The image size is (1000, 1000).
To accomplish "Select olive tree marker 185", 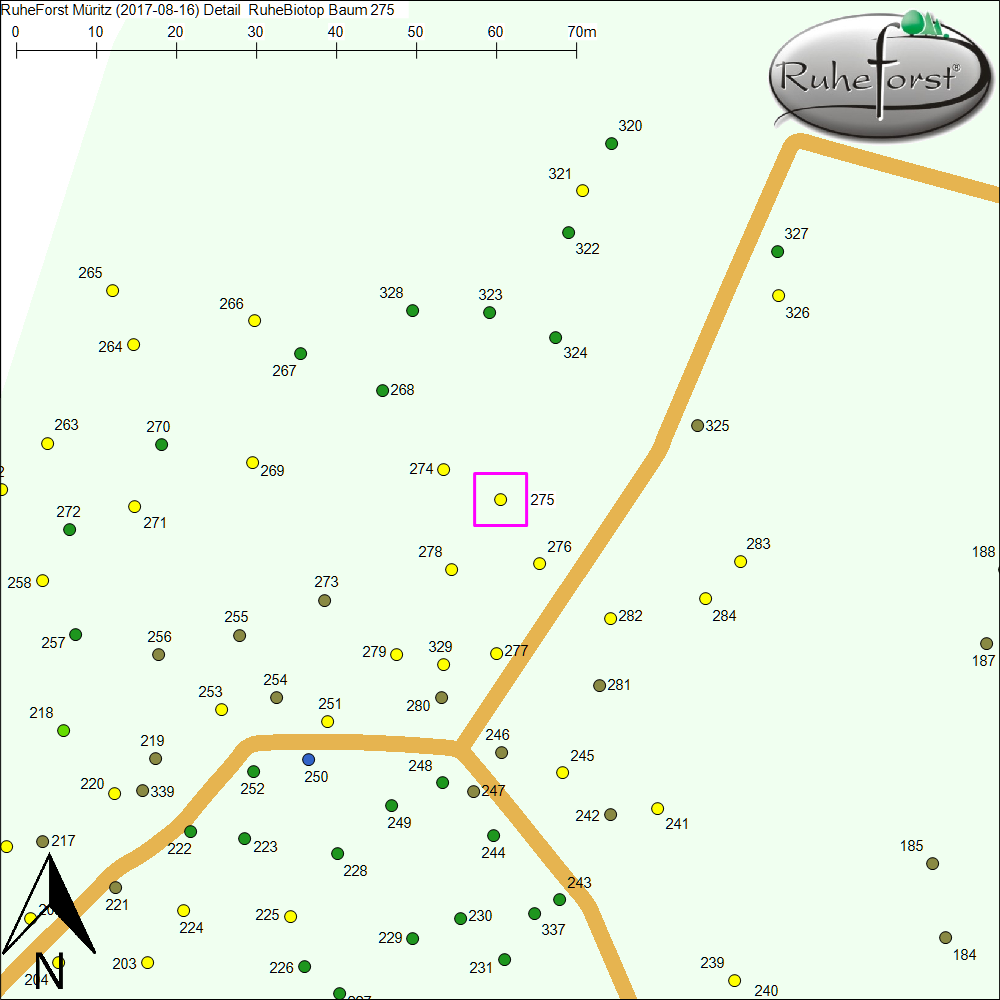I will click(933, 864).
